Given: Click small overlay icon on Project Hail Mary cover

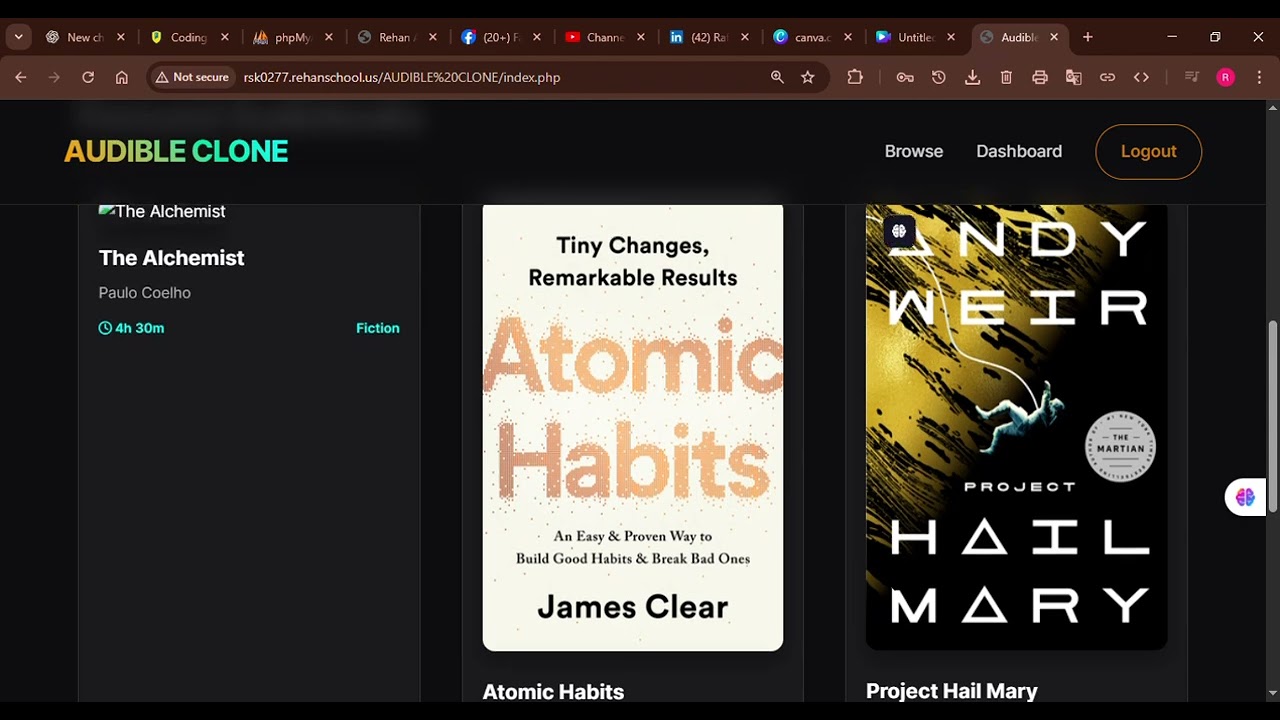Looking at the screenshot, I should coord(899,232).
